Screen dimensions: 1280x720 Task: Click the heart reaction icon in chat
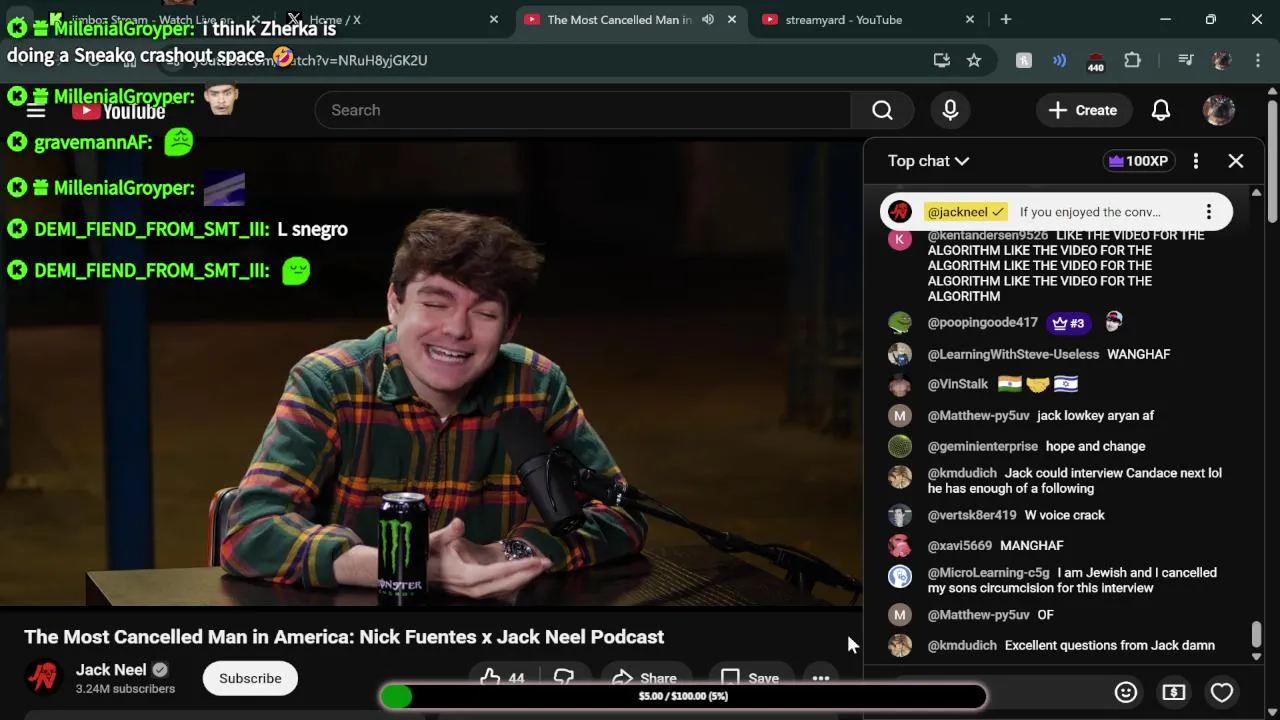click(x=1222, y=692)
